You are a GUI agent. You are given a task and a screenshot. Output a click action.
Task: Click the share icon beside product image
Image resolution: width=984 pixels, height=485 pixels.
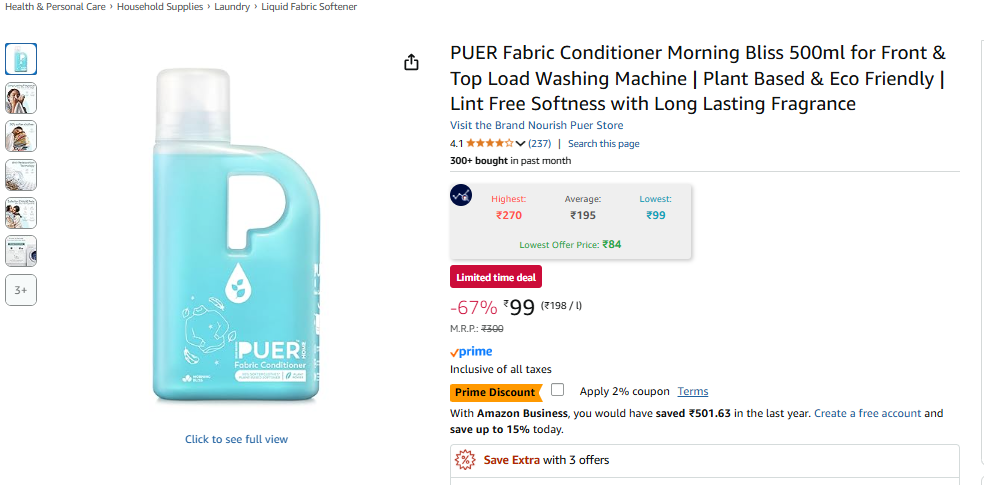click(x=411, y=63)
